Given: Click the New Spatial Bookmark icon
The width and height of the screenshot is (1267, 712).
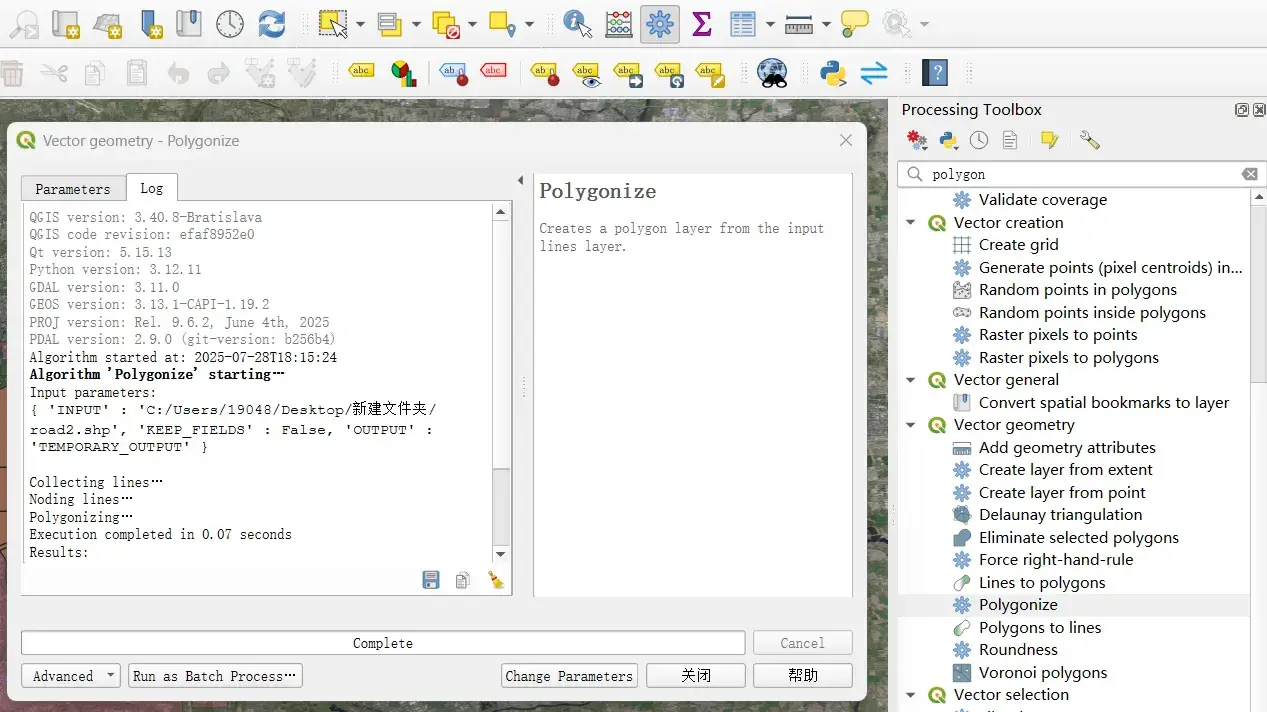Looking at the screenshot, I should [x=150, y=24].
